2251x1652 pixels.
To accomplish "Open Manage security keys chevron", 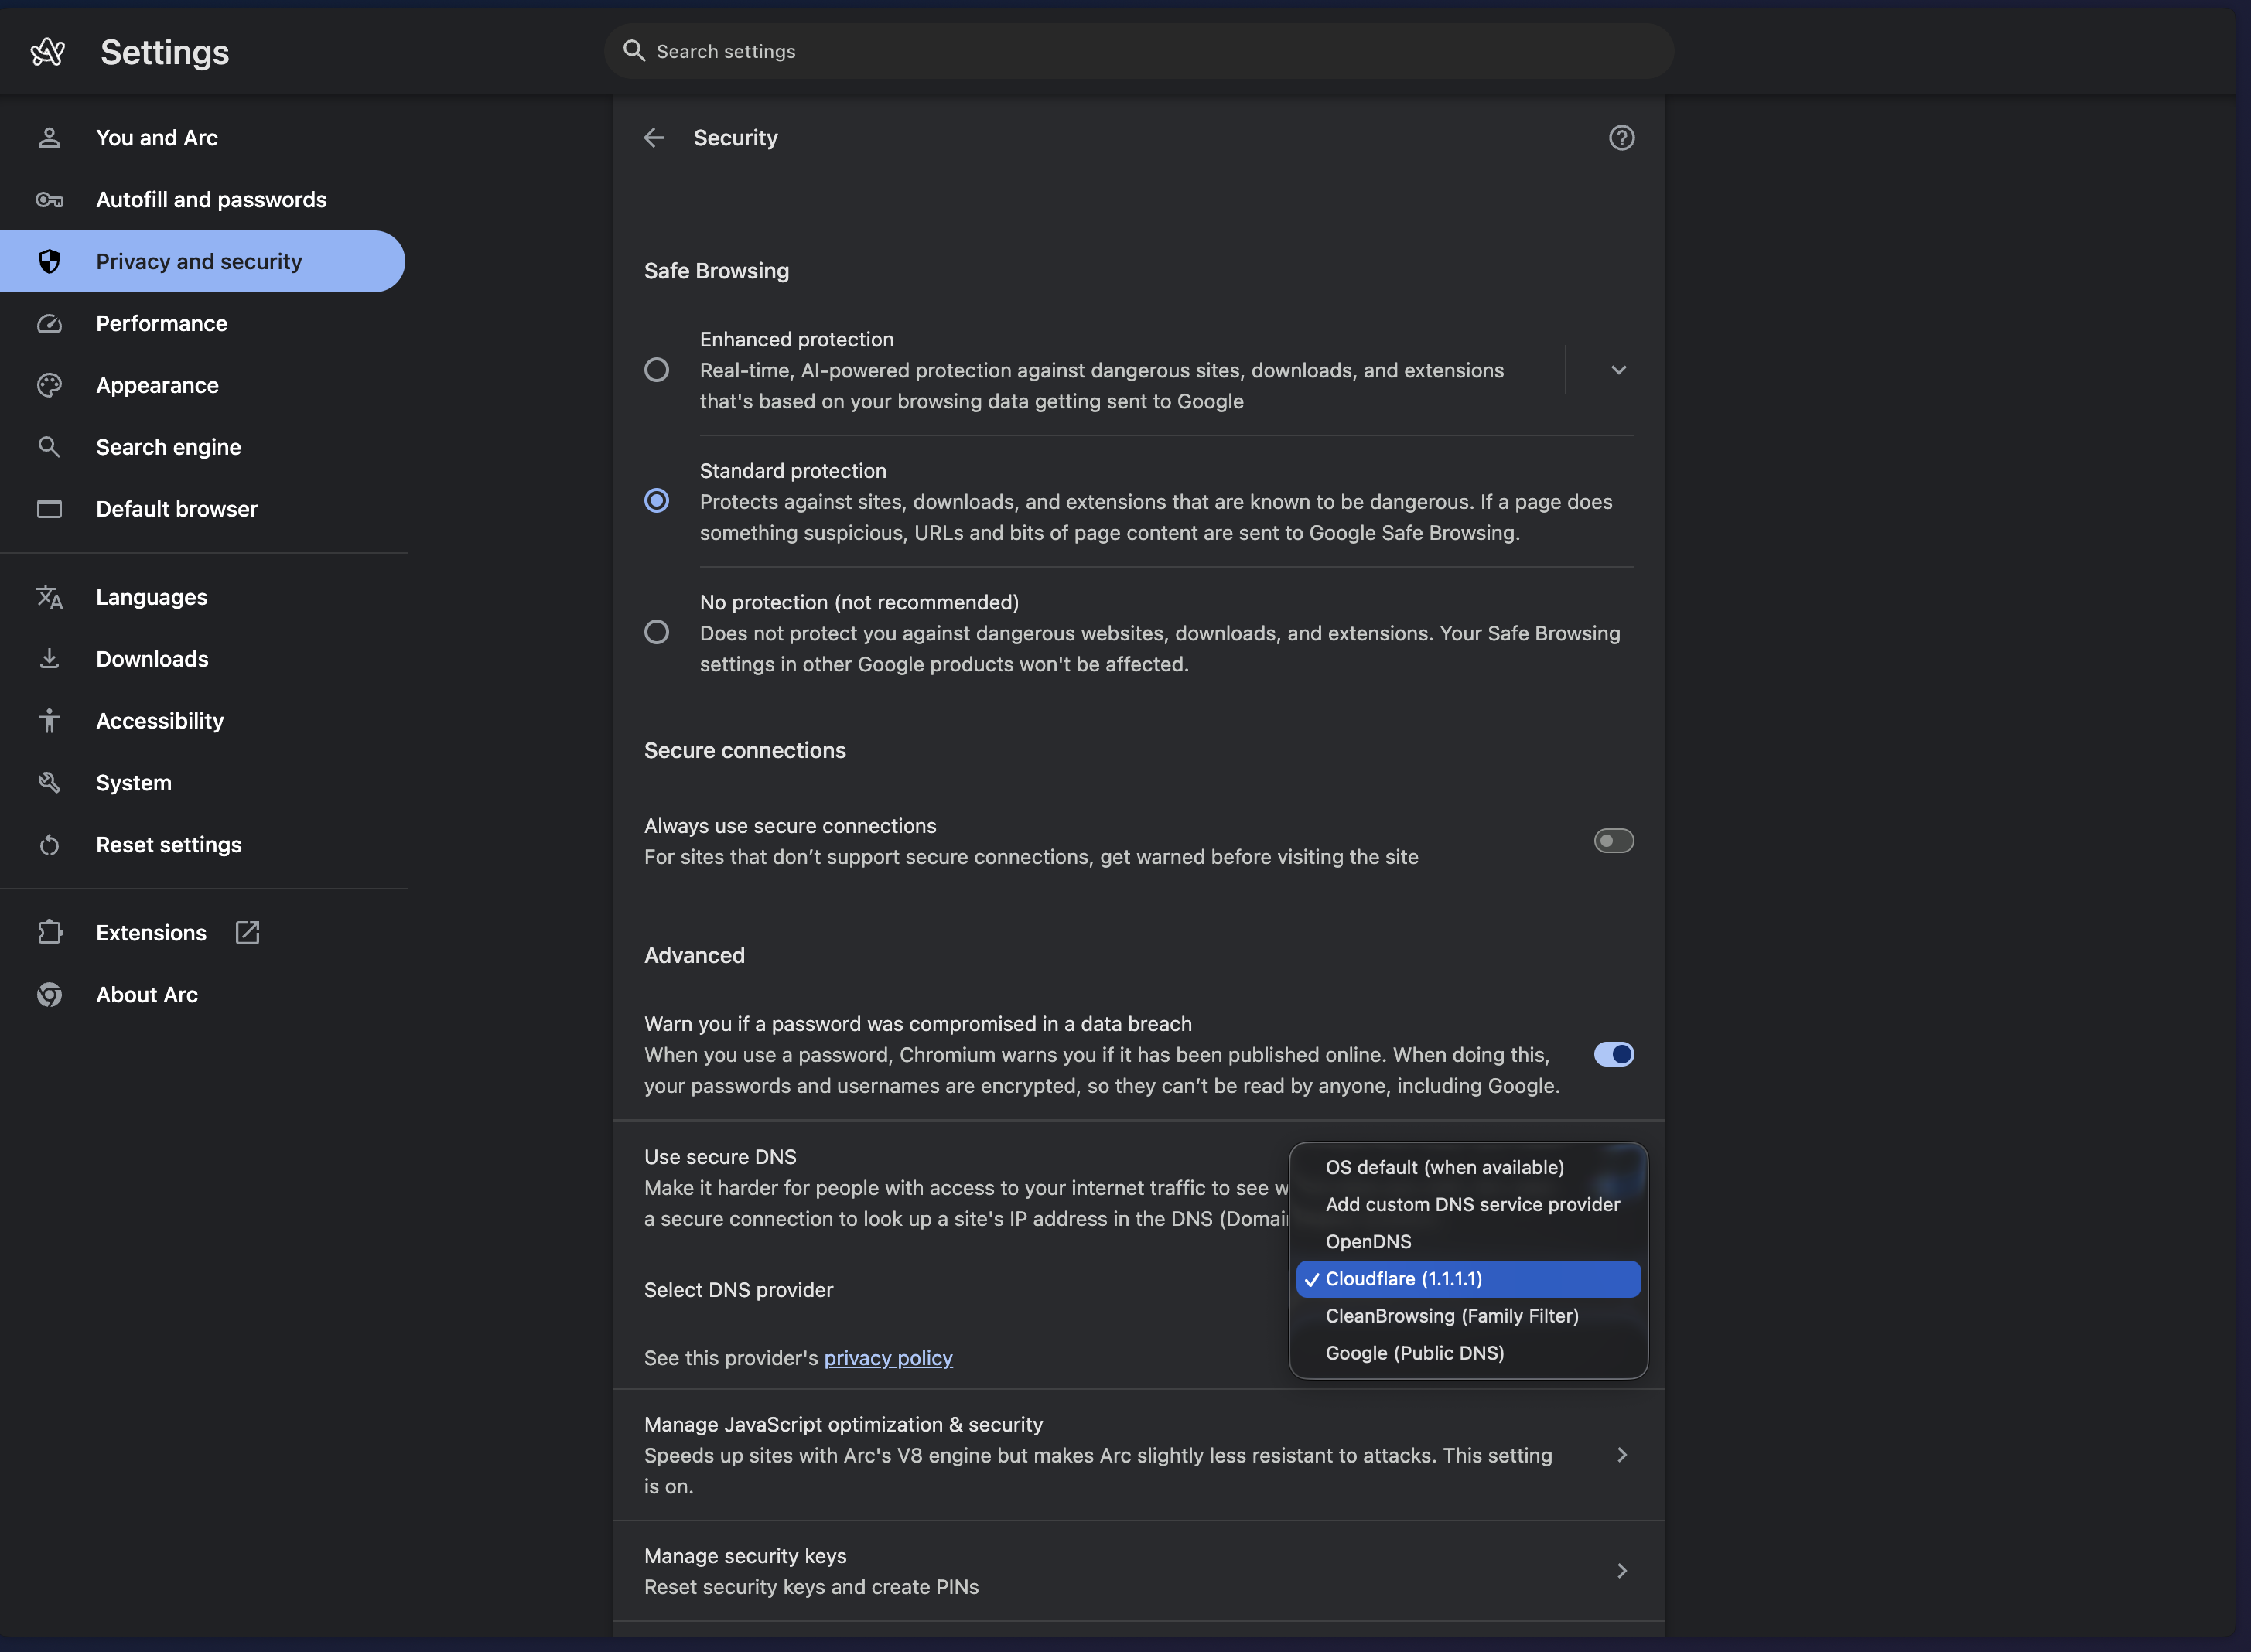I will [1621, 1571].
